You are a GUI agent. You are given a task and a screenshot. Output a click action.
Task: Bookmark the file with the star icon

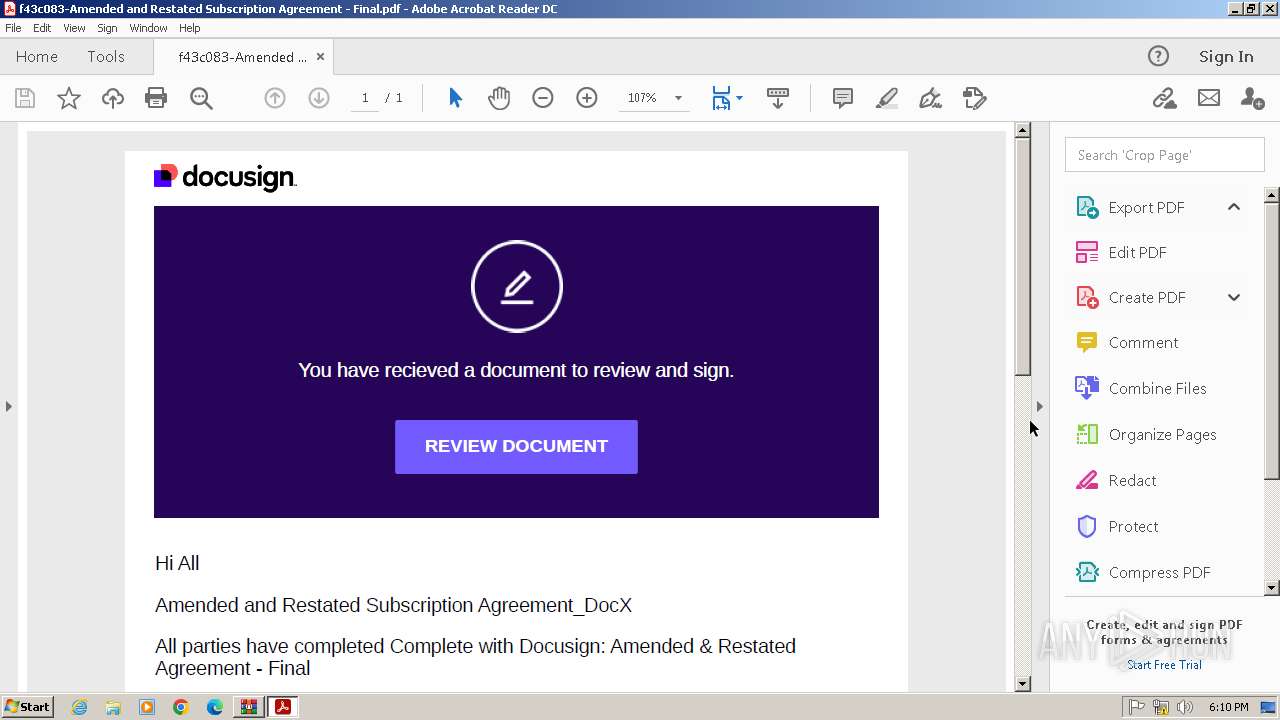click(69, 98)
